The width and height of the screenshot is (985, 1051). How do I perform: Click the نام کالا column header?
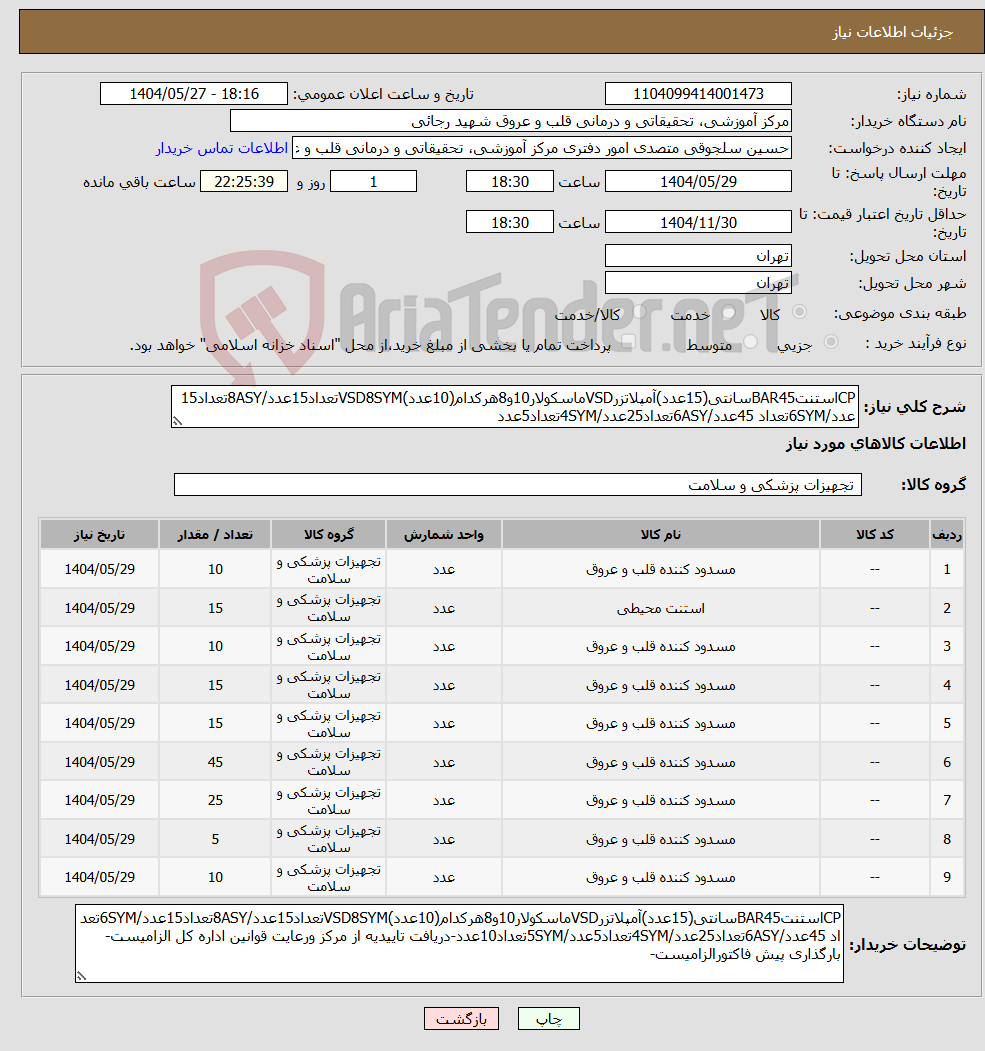click(x=661, y=534)
